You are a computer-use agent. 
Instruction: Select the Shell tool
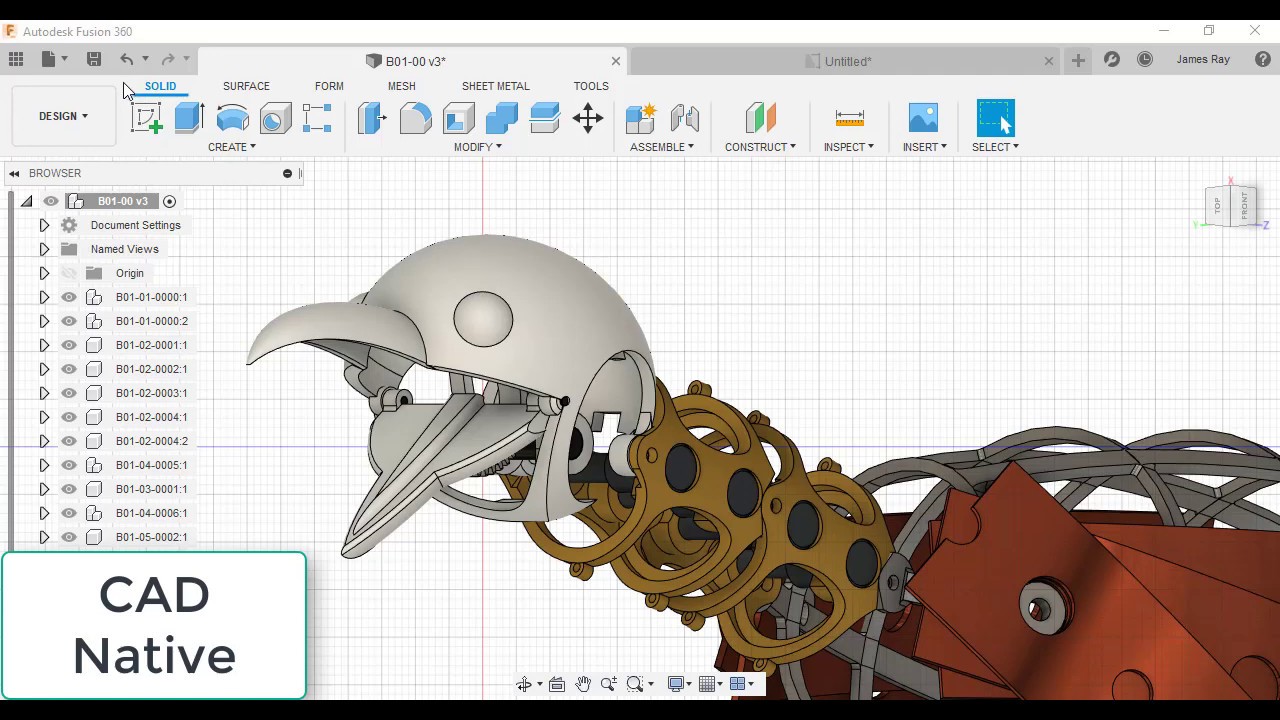point(458,118)
